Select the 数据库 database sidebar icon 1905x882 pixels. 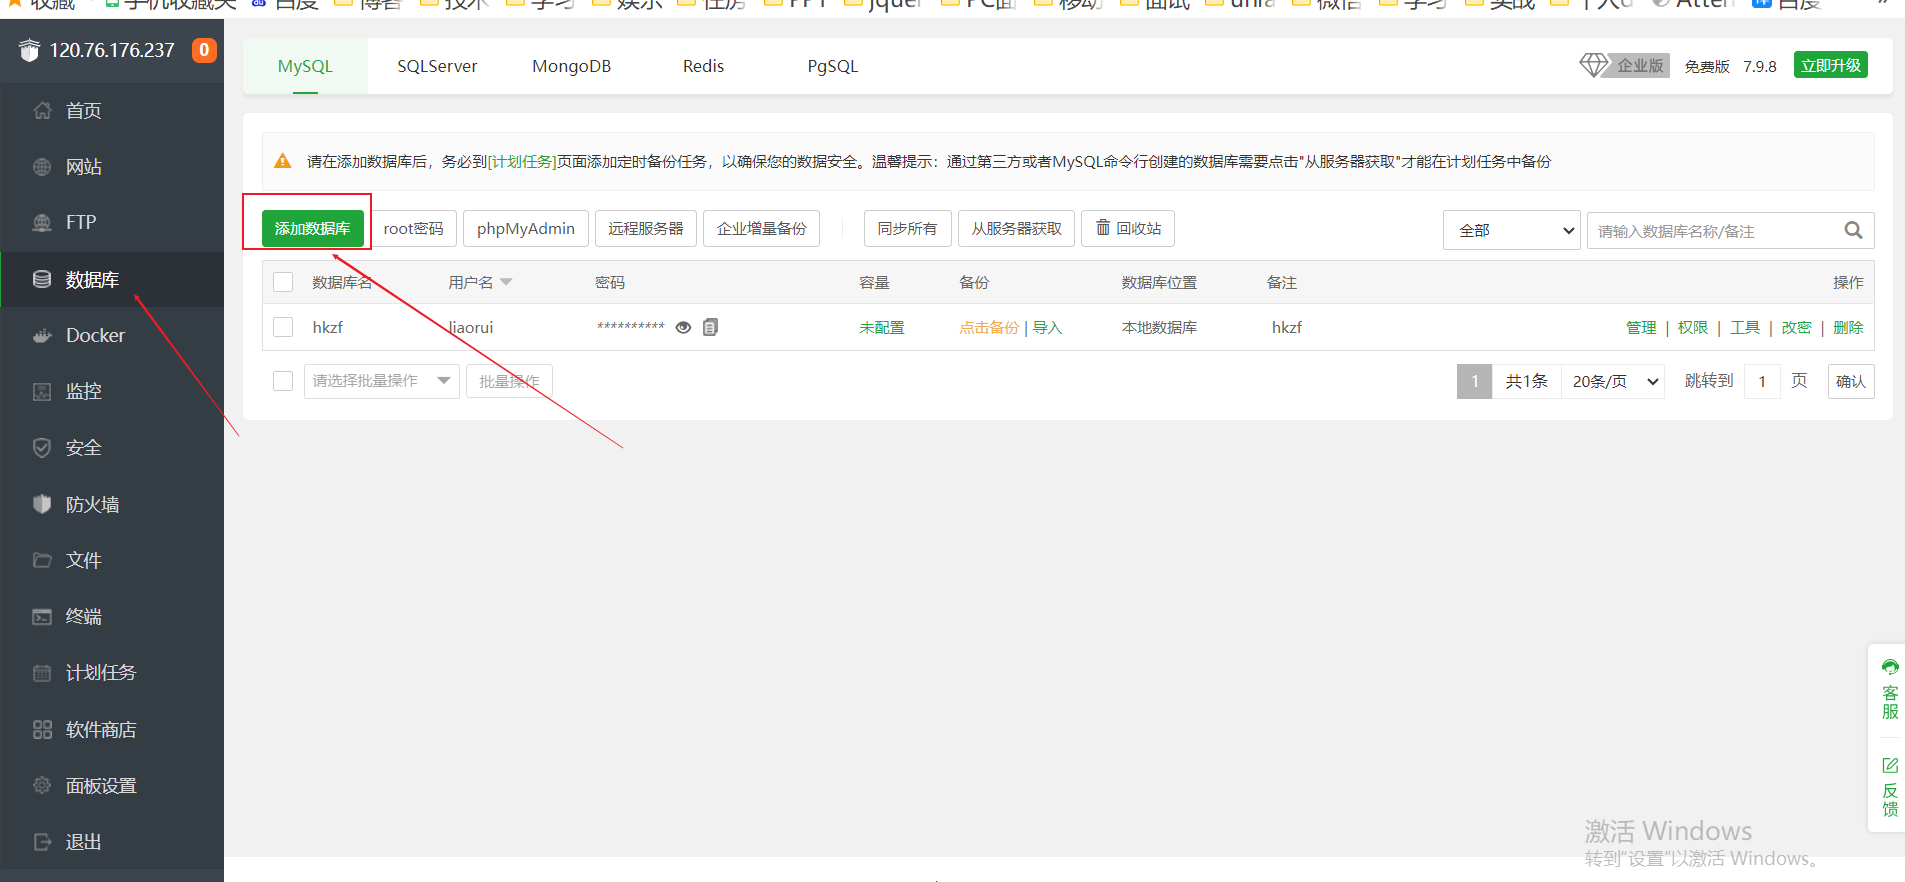pos(42,279)
